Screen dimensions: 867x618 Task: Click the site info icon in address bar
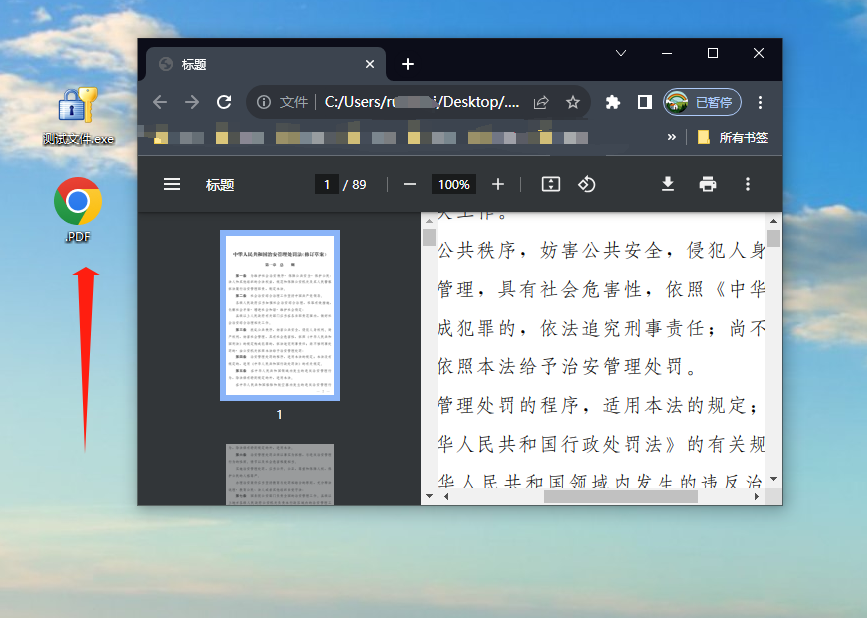pos(264,102)
